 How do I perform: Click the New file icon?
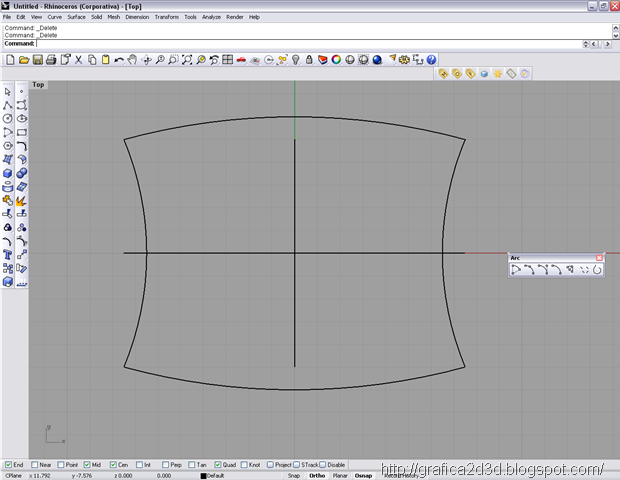click(x=10, y=60)
